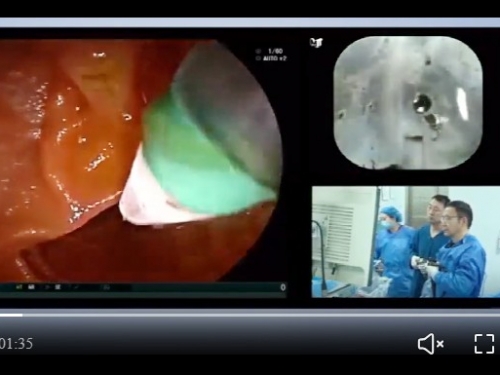Select the procedure room camera panel
Viewport: 500px width, 375px height.
pos(406,242)
